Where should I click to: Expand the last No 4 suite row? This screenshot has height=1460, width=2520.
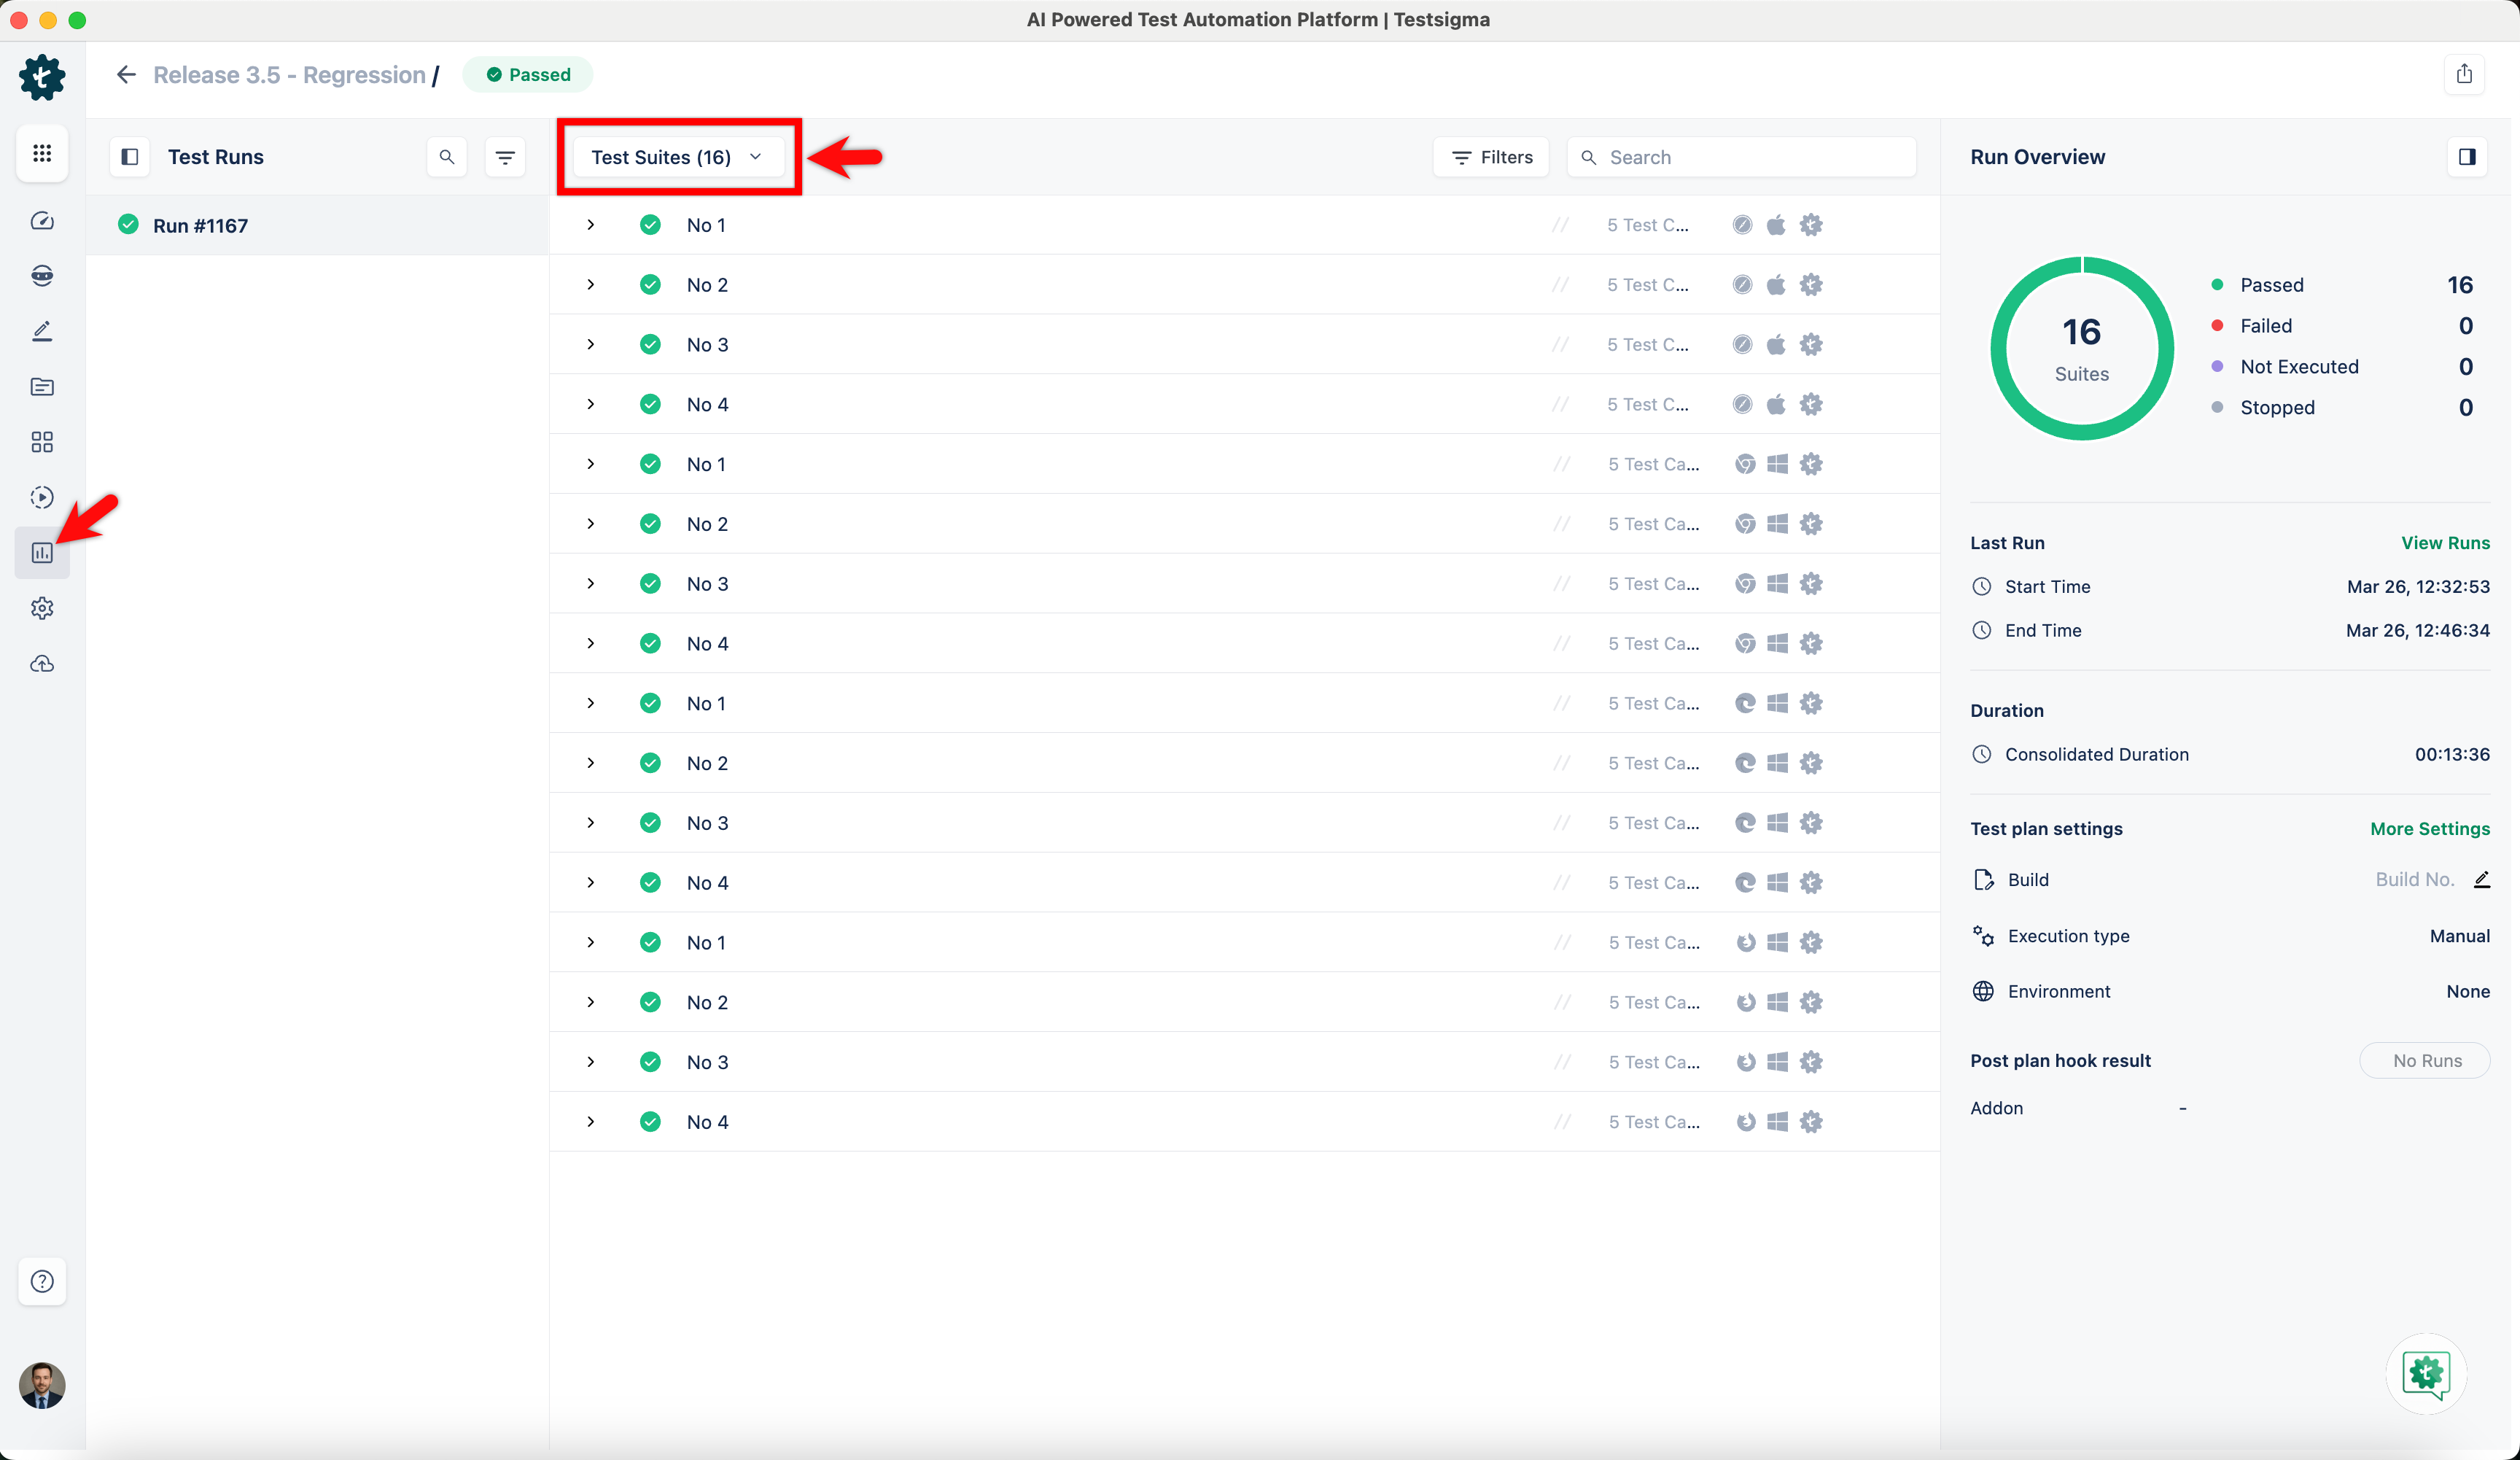click(591, 1122)
